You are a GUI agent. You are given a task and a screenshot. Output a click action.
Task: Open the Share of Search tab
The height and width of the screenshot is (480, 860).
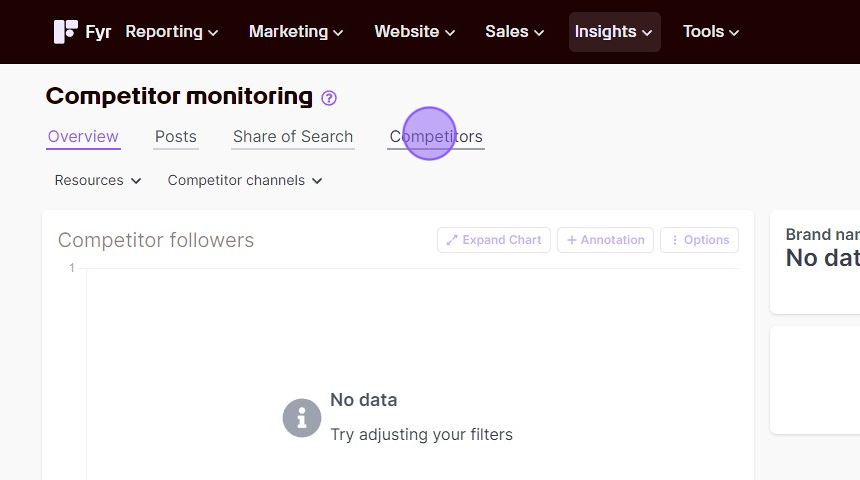(293, 137)
